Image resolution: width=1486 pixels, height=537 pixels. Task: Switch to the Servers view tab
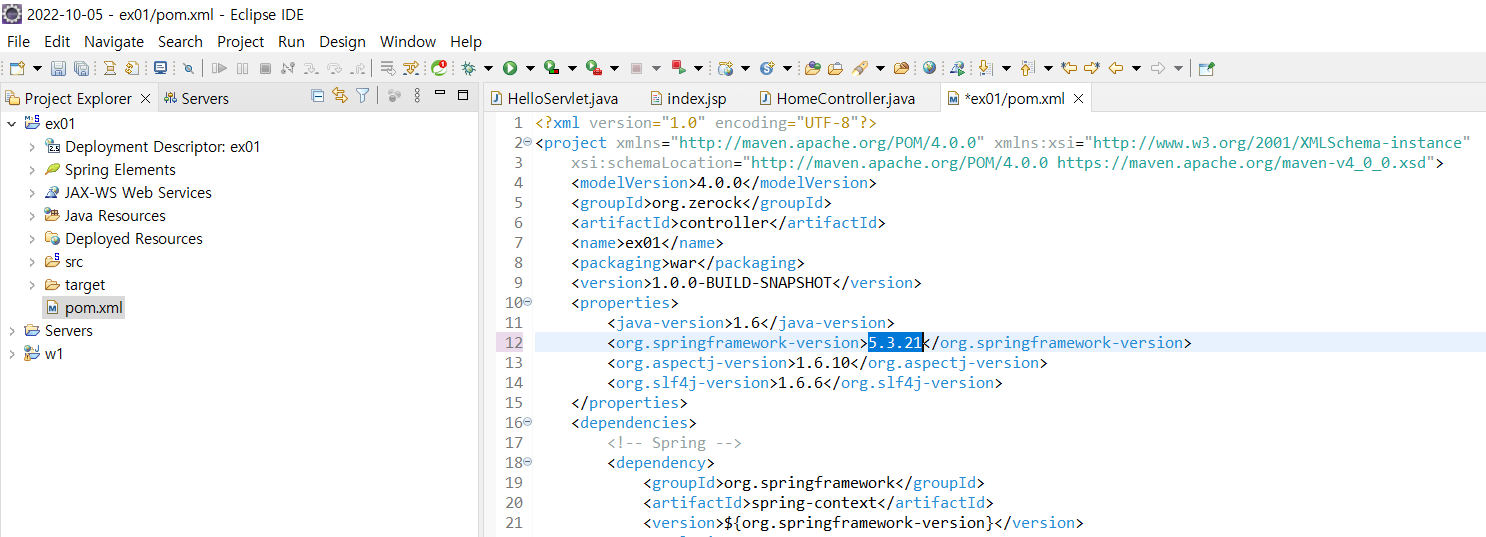coord(197,98)
